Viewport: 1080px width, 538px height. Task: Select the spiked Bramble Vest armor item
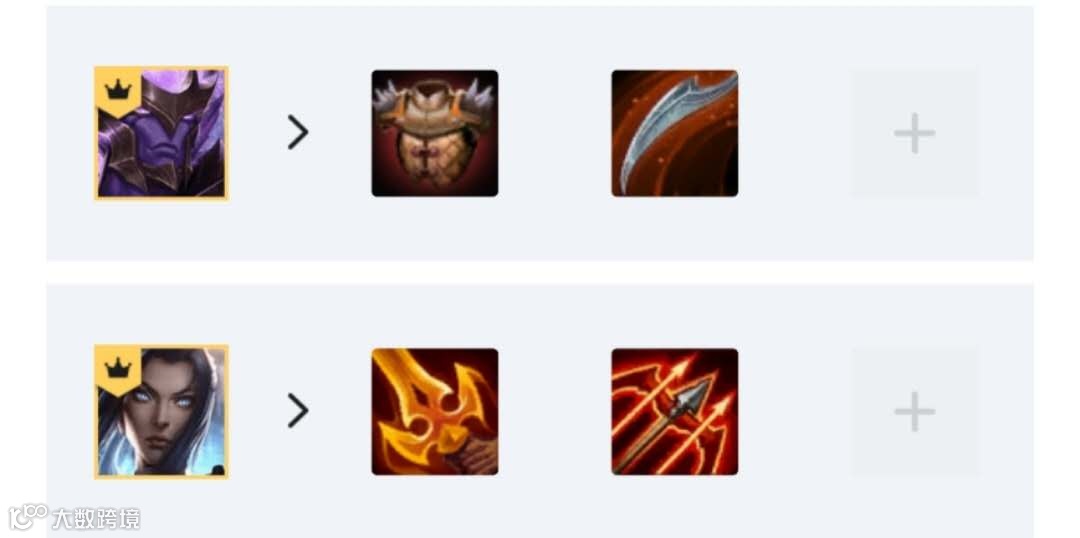point(435,133)
